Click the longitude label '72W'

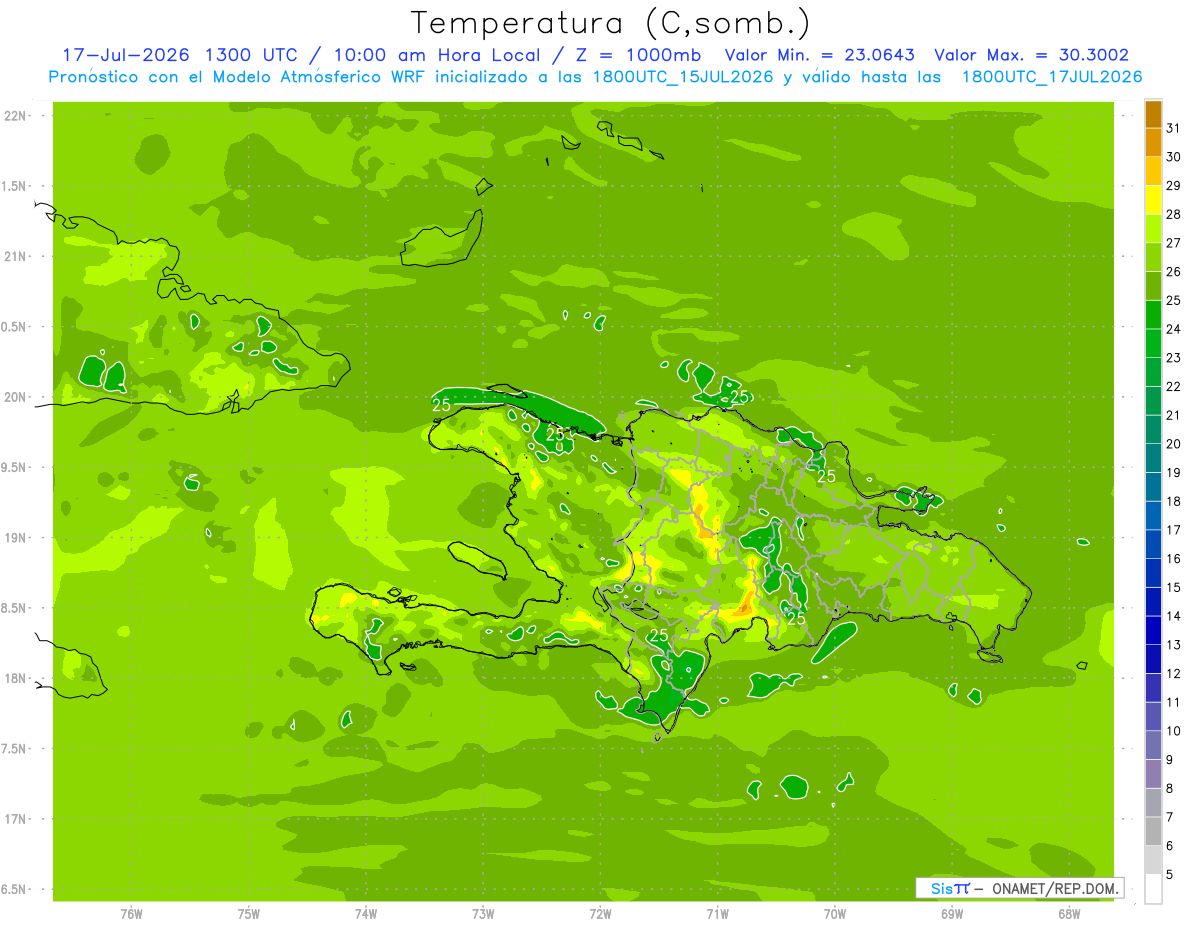coord(600,914)
